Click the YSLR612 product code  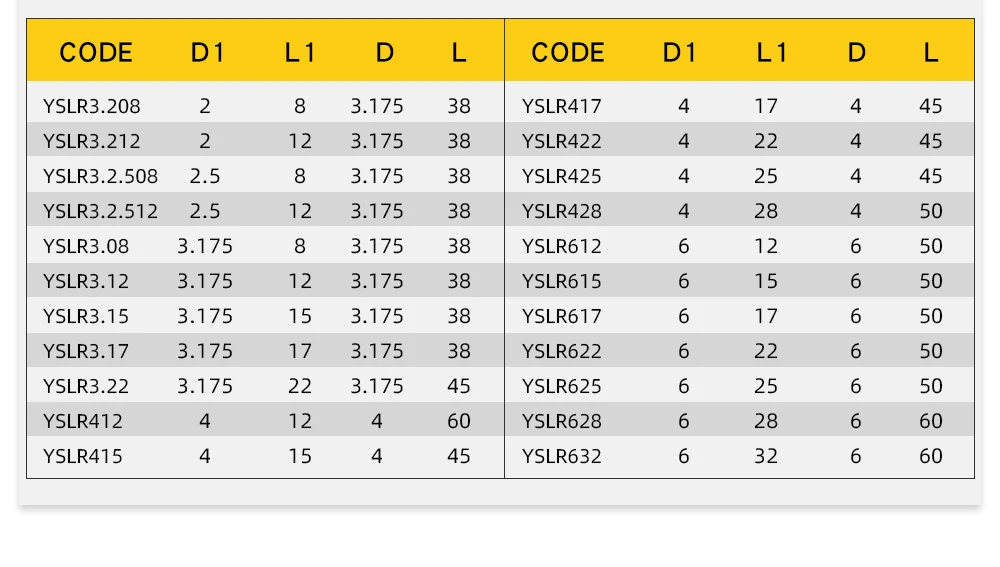coord(562,246)
